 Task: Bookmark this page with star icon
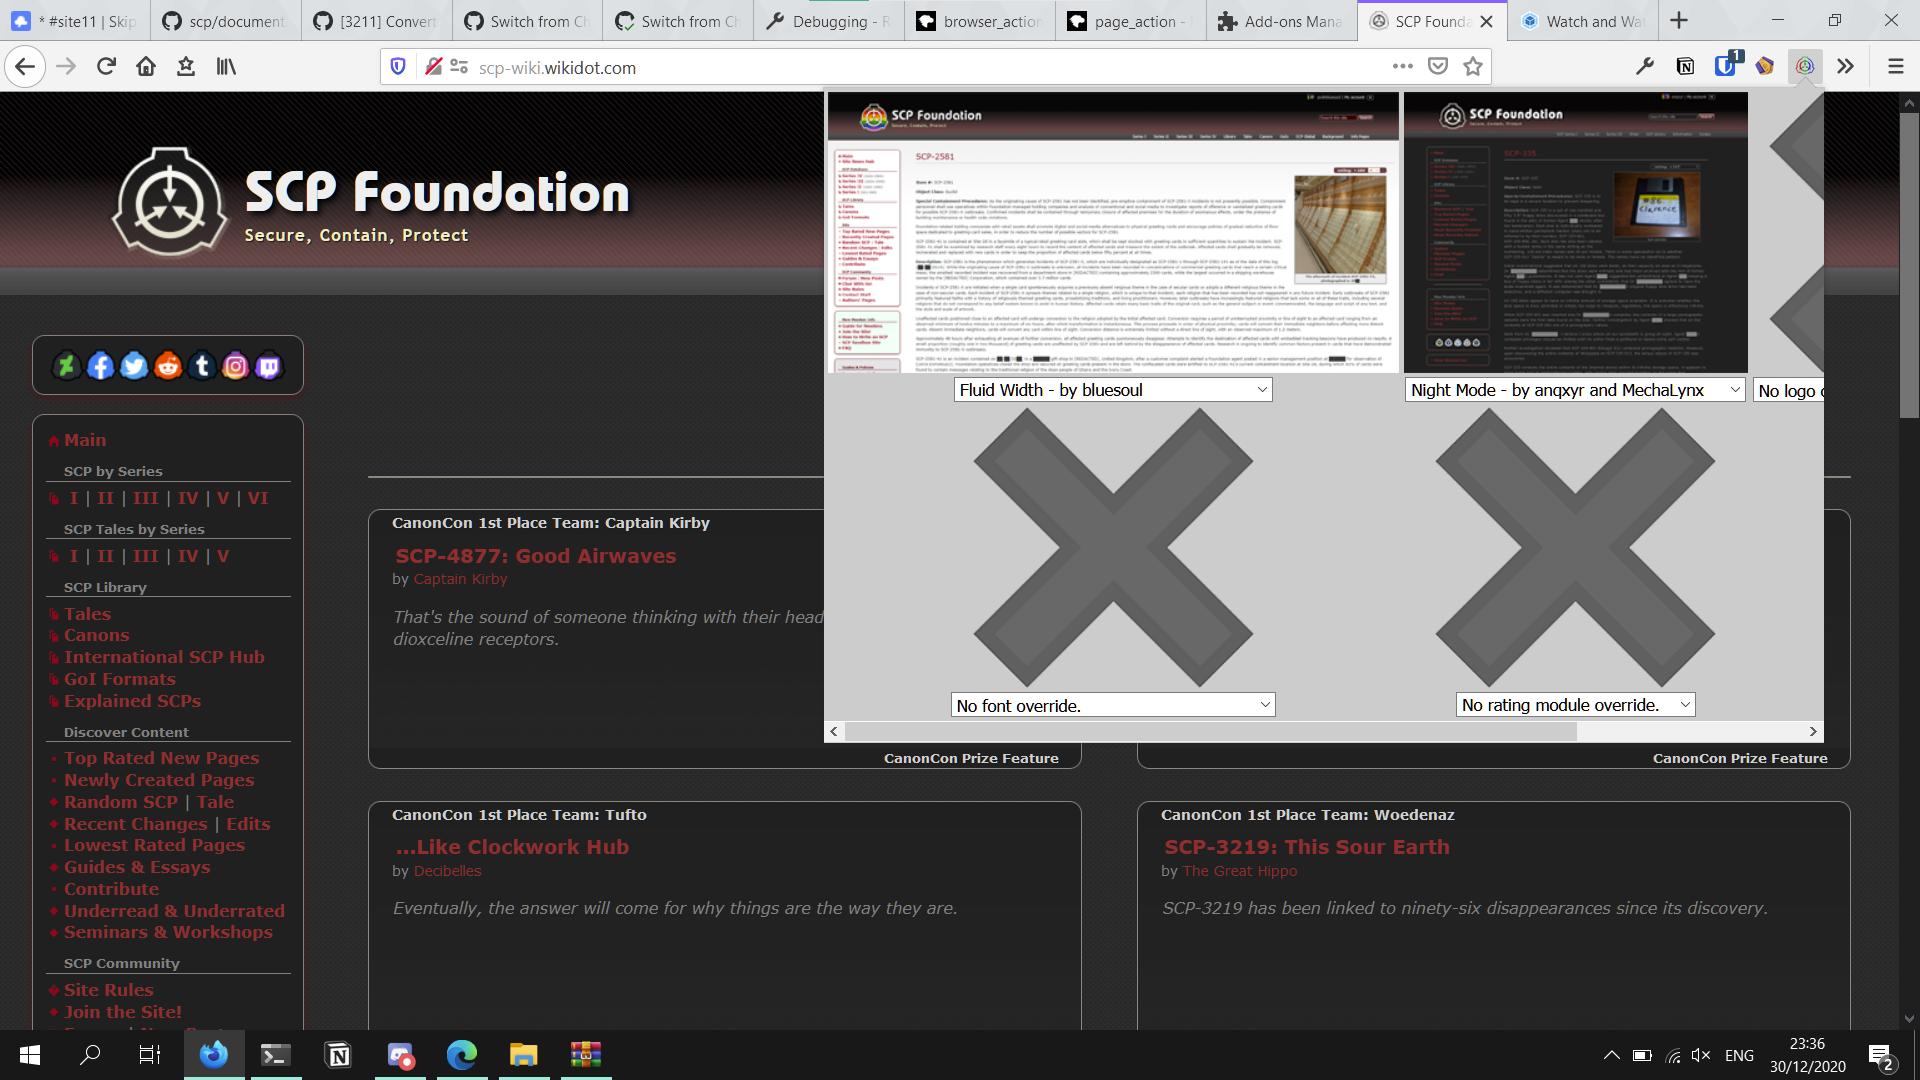1472,67
